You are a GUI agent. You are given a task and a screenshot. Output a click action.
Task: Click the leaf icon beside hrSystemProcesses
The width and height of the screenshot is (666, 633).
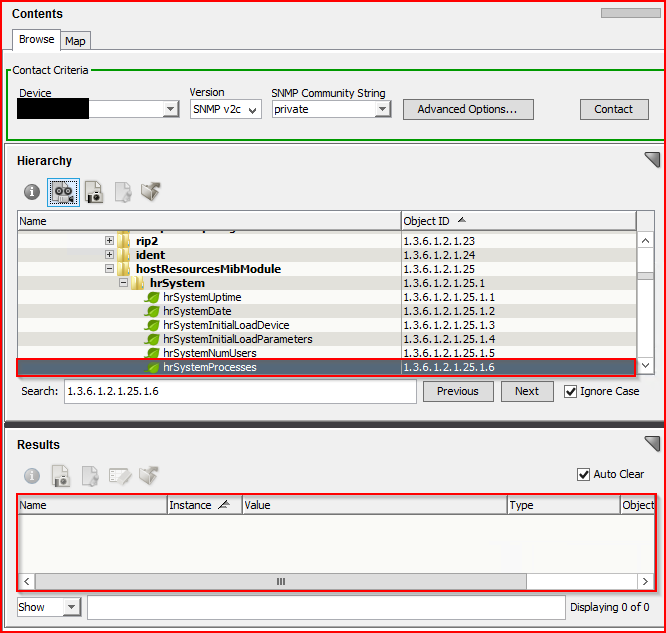point(152,367)
